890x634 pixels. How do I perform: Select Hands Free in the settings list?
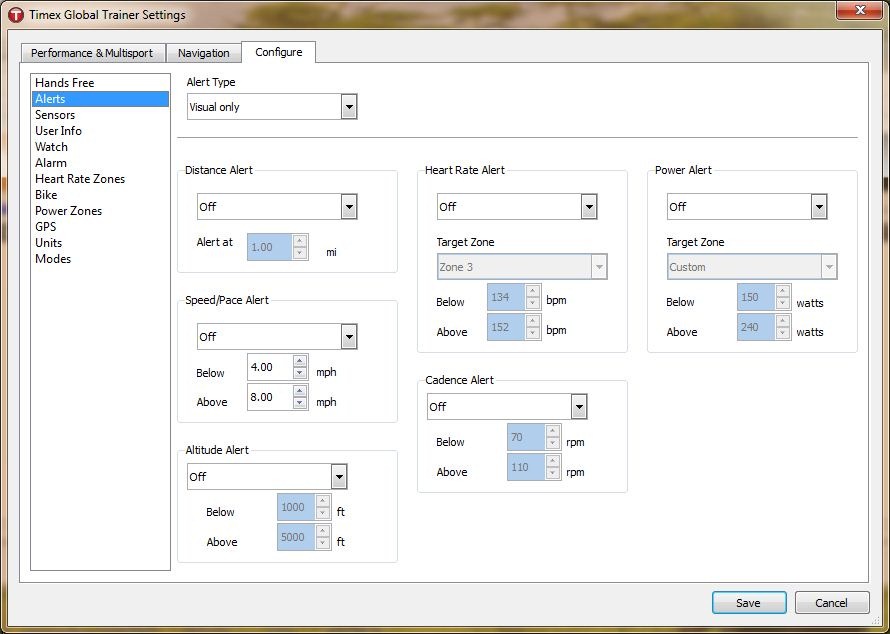[x=100, y=83]
